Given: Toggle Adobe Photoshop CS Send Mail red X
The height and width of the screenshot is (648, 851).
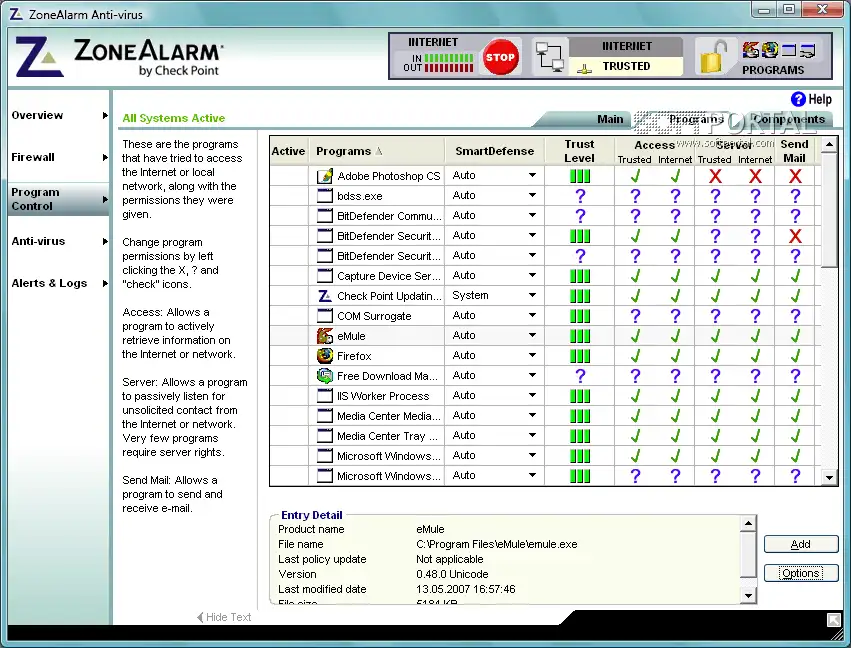Looking at the screenshot, I should click(x=795, y=176).
